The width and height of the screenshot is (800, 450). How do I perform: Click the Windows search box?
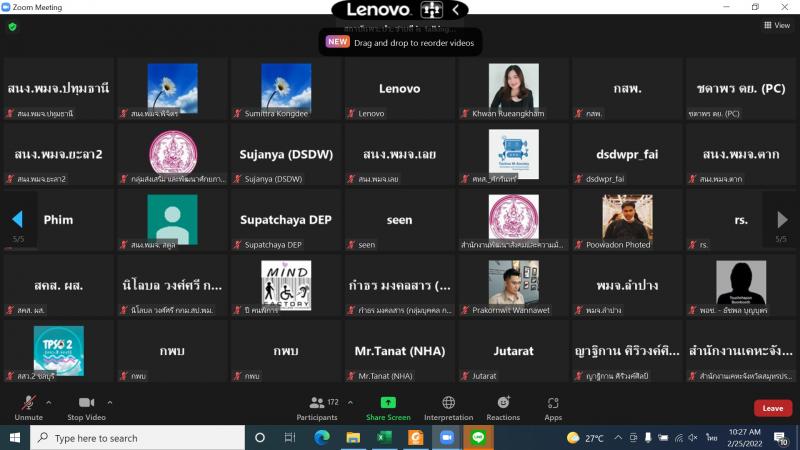pyautogui.click(x=138, y=438)
